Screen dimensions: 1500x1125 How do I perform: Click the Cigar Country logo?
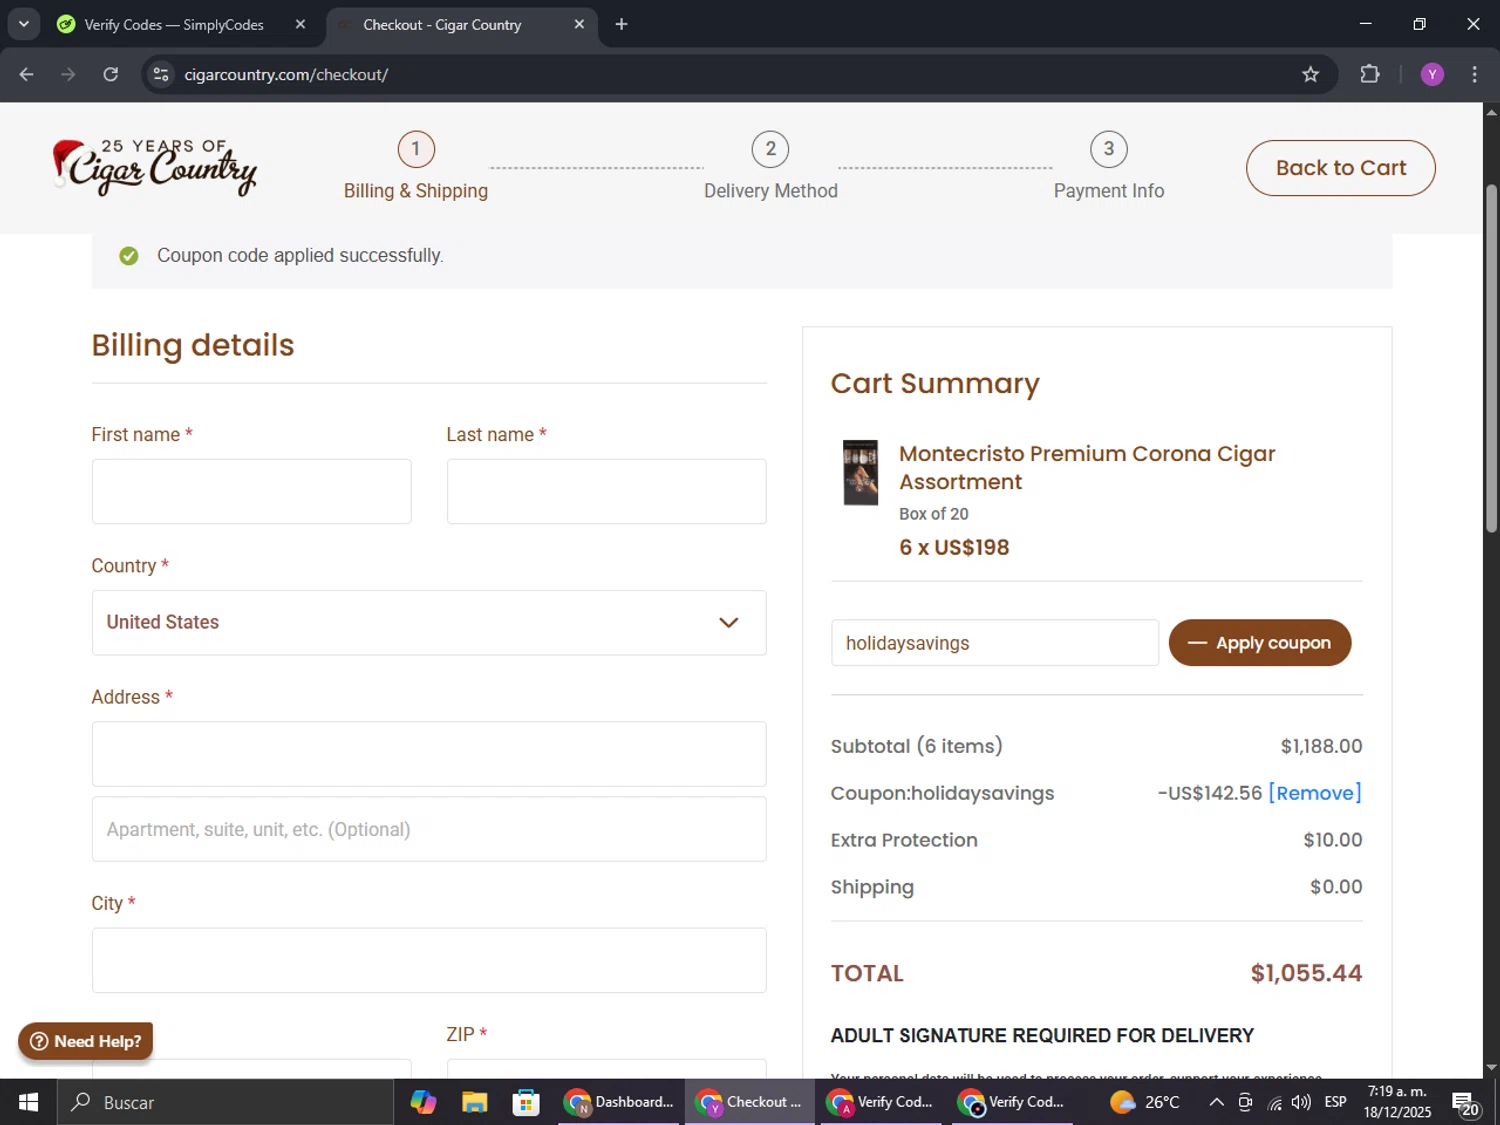pos(155,167)
